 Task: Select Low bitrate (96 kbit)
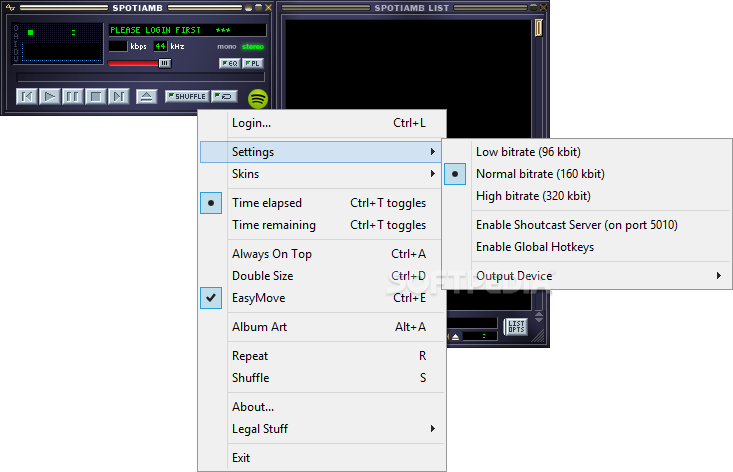tap(587, 152)
